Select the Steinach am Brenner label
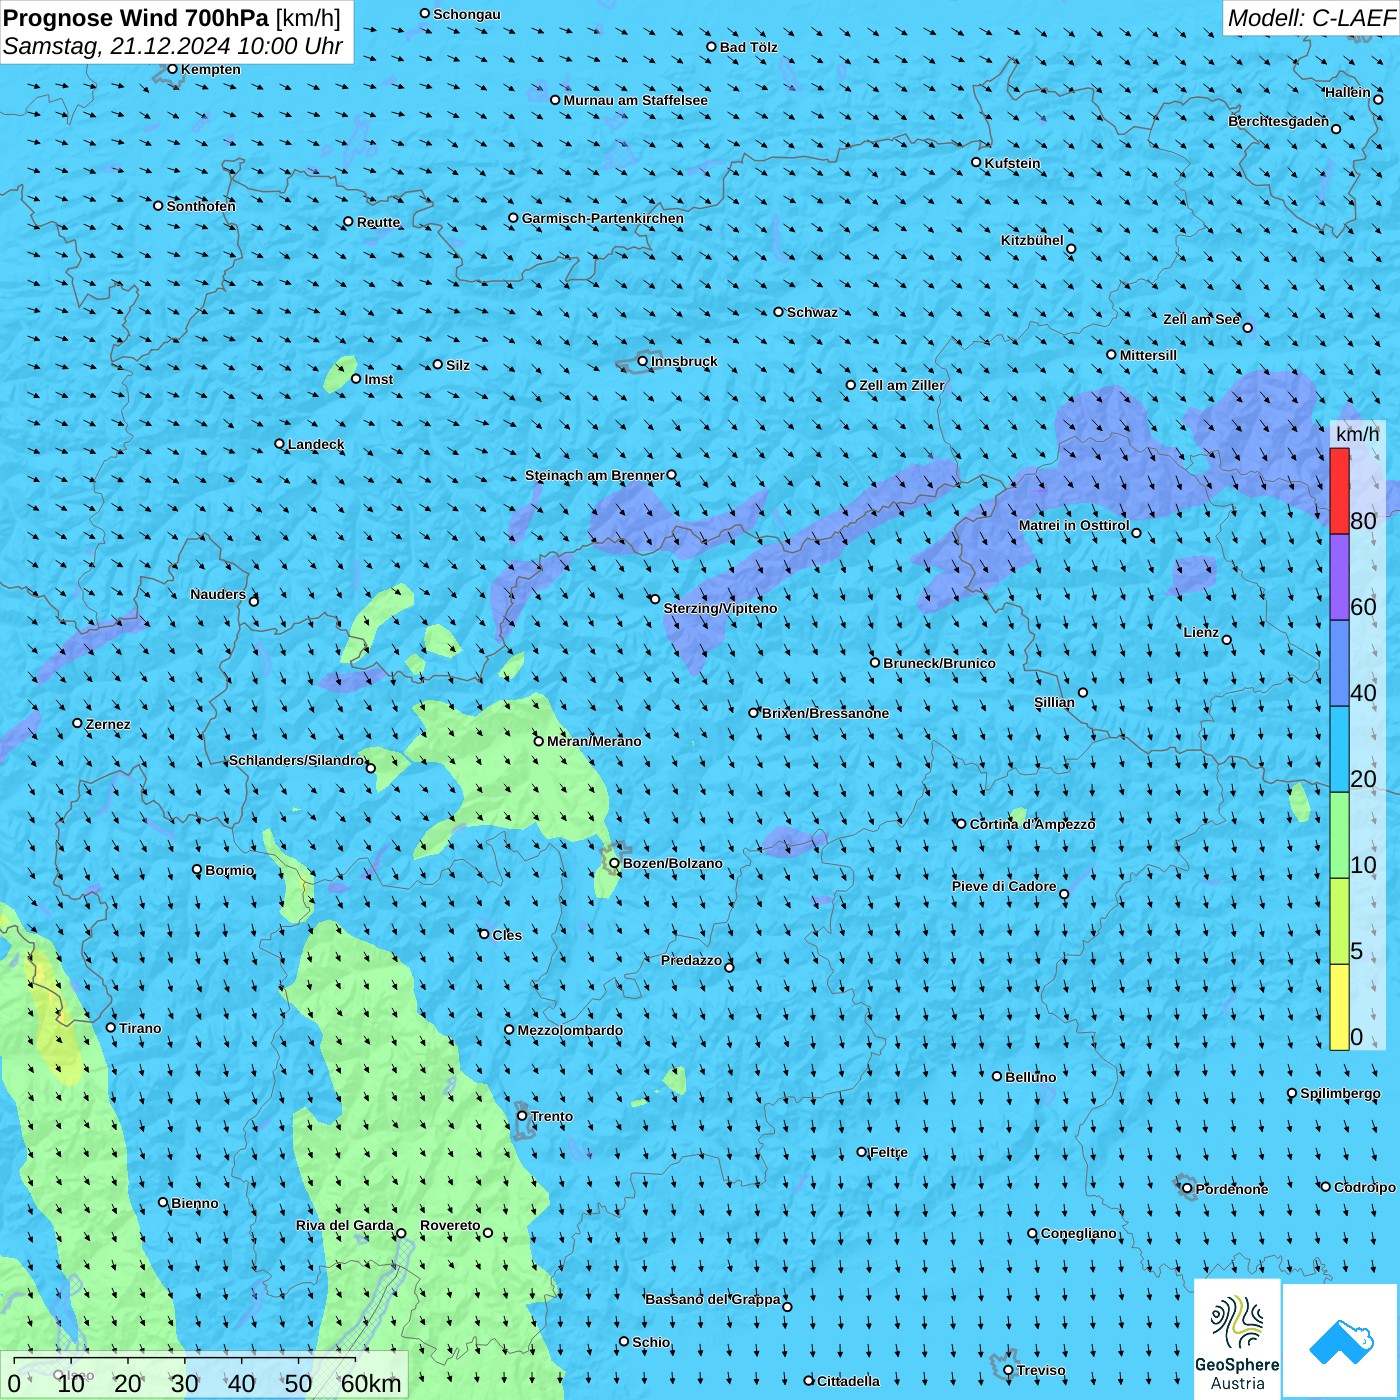 pyautogui.click(x=595, y=475)
